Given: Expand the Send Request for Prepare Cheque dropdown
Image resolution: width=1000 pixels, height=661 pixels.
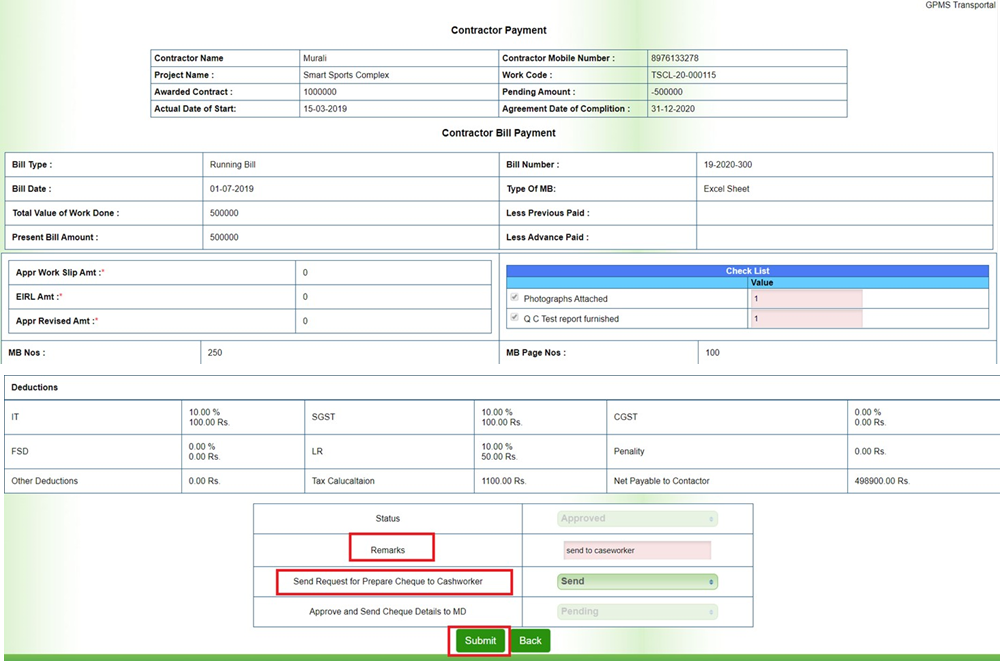Looking at the screenshot, I should [x=637, y=581].
